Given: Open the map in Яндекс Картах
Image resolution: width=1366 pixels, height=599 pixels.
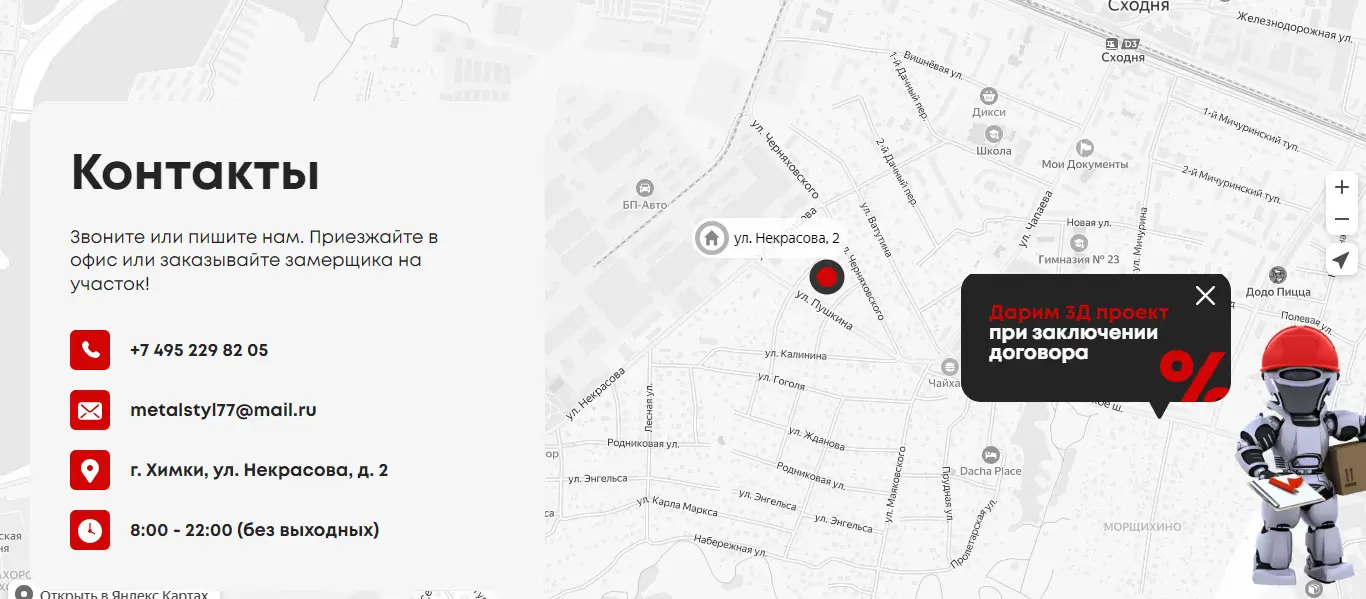Looking at the screenshot, I should point(115,594).
